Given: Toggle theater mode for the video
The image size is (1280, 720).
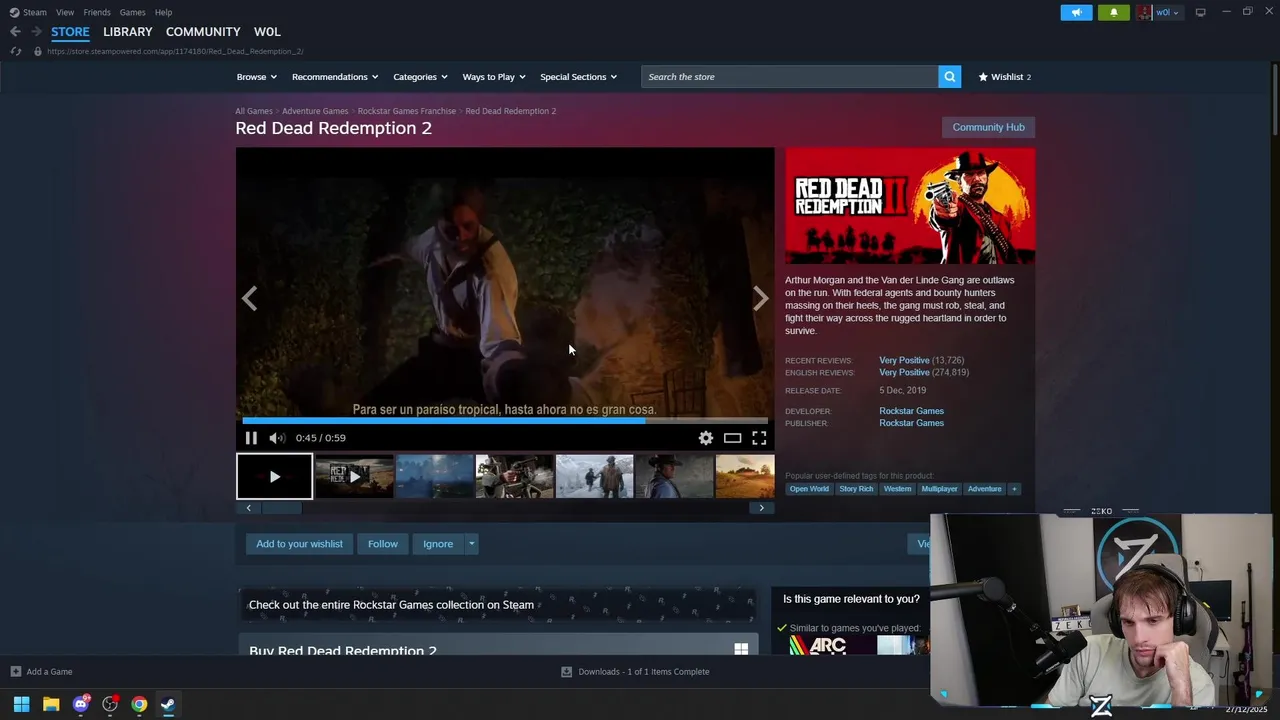Looking at the screenshot, I should click(x=733, y=438).
